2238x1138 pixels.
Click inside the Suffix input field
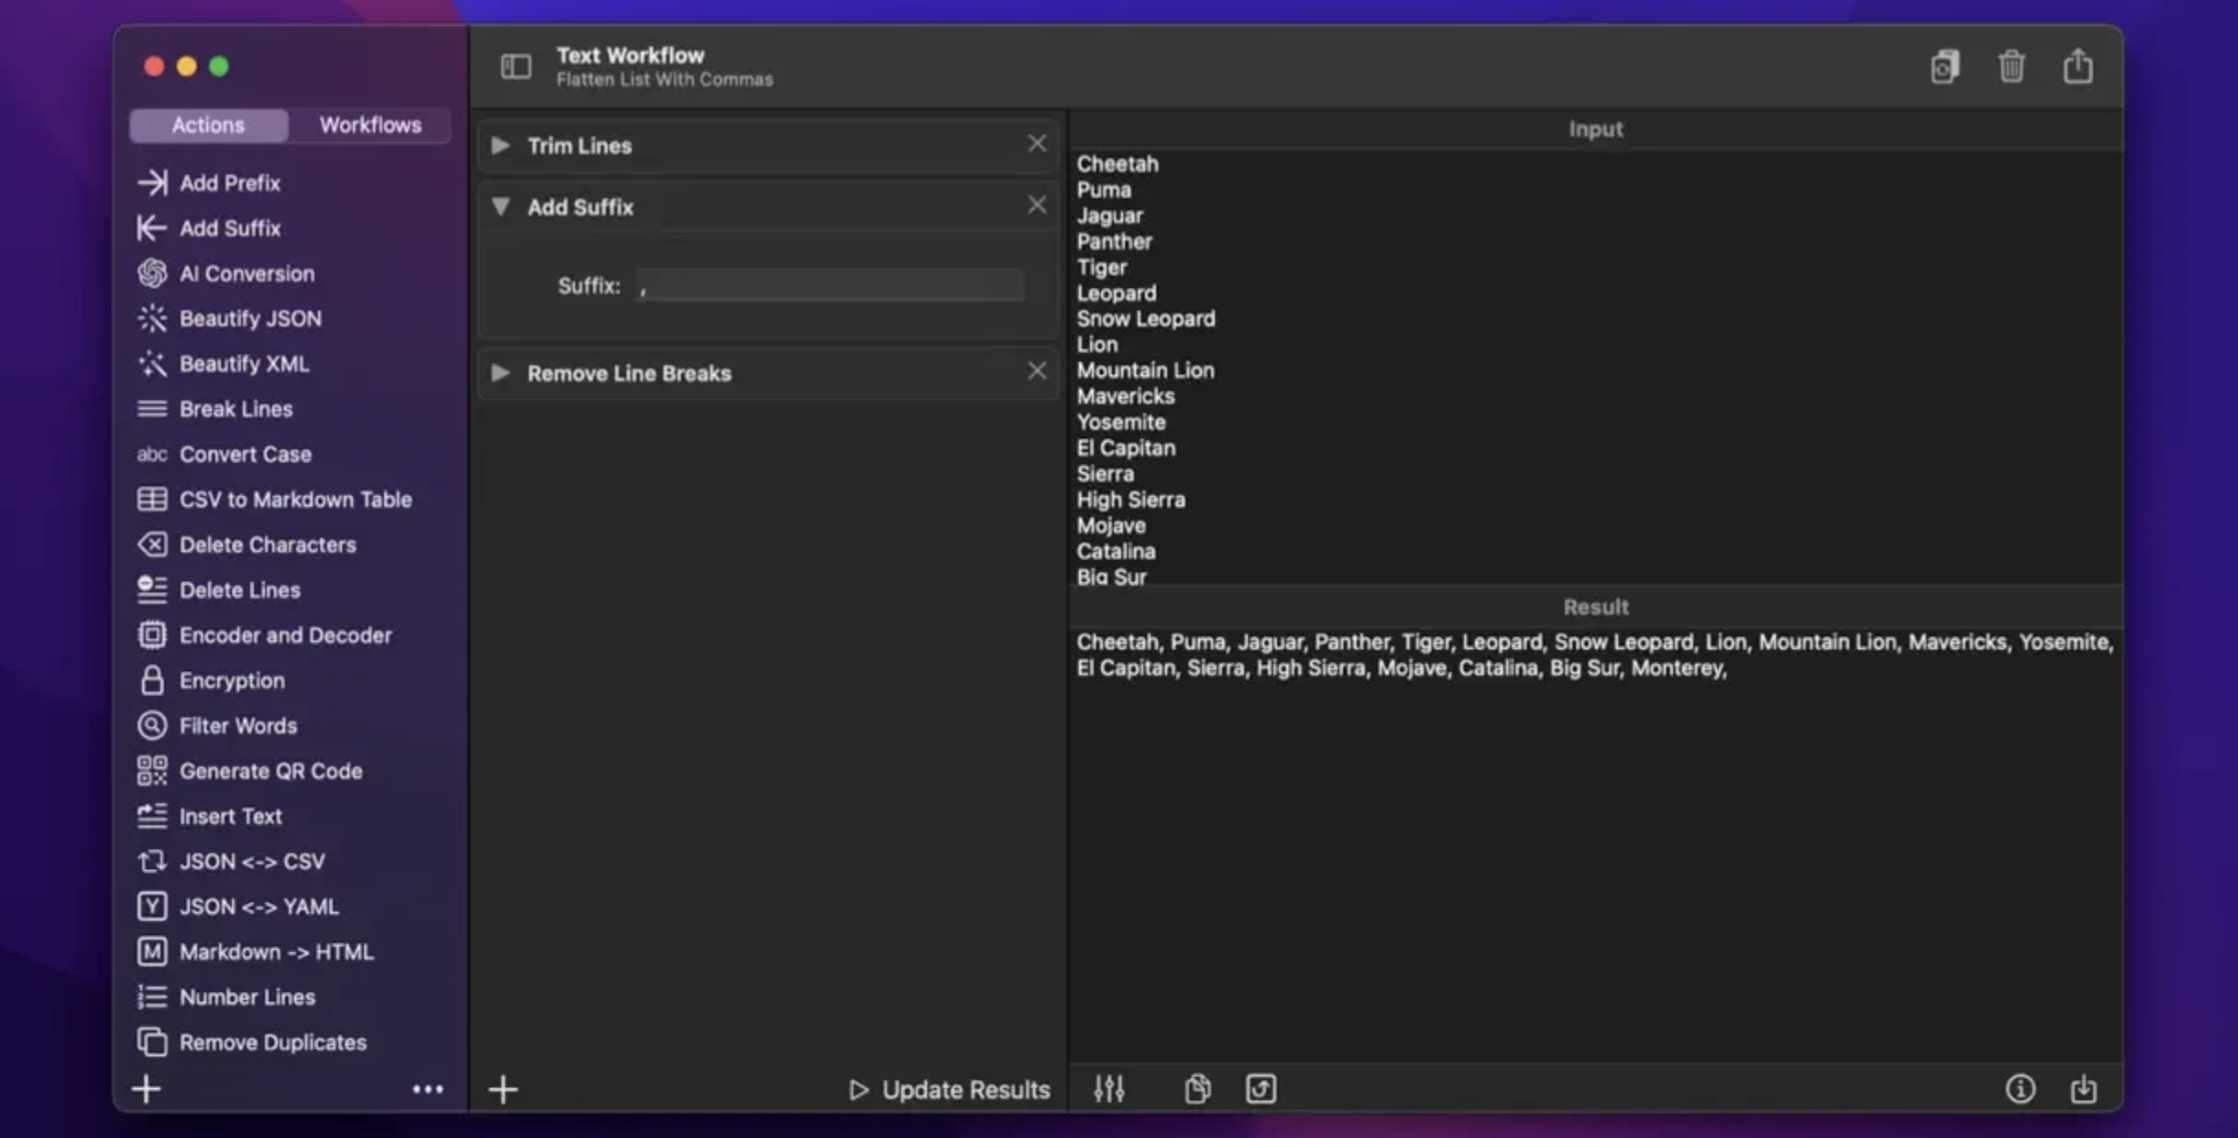pos(828,285)
